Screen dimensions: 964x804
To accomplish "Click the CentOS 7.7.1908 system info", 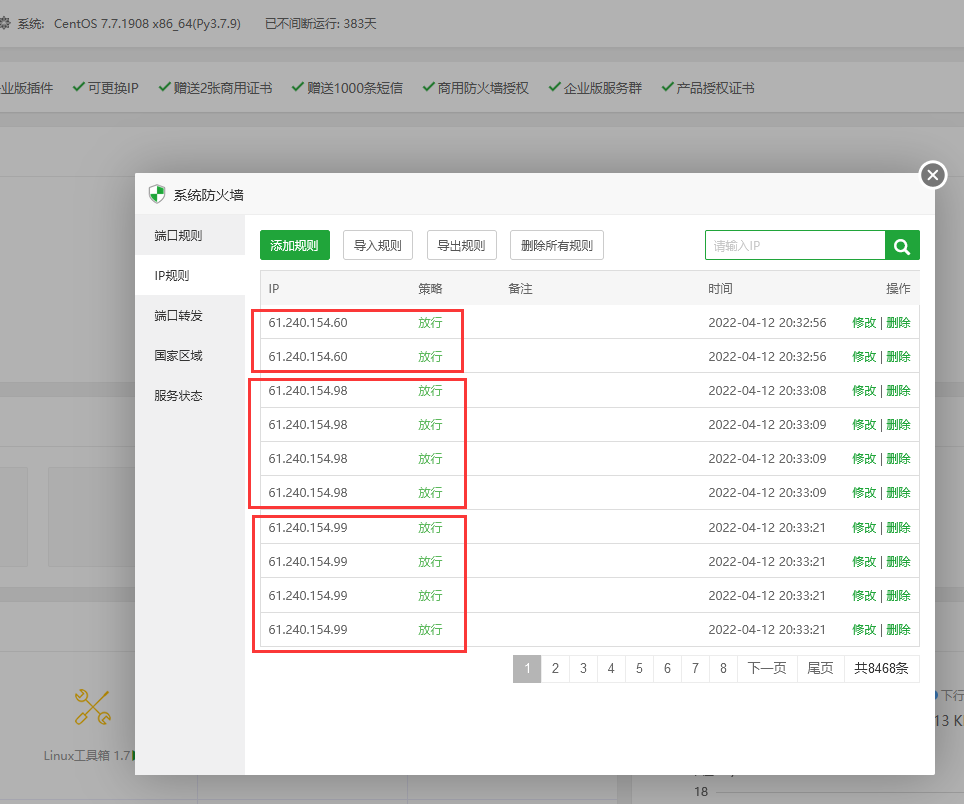I will (148, 23).
